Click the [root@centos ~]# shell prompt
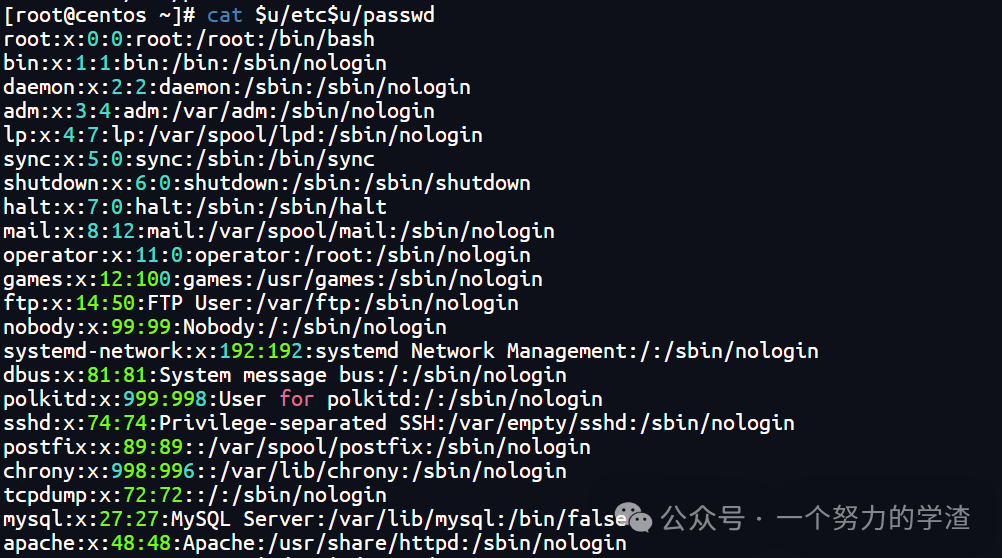1002x558 pixels. click(x=99, y=15)
